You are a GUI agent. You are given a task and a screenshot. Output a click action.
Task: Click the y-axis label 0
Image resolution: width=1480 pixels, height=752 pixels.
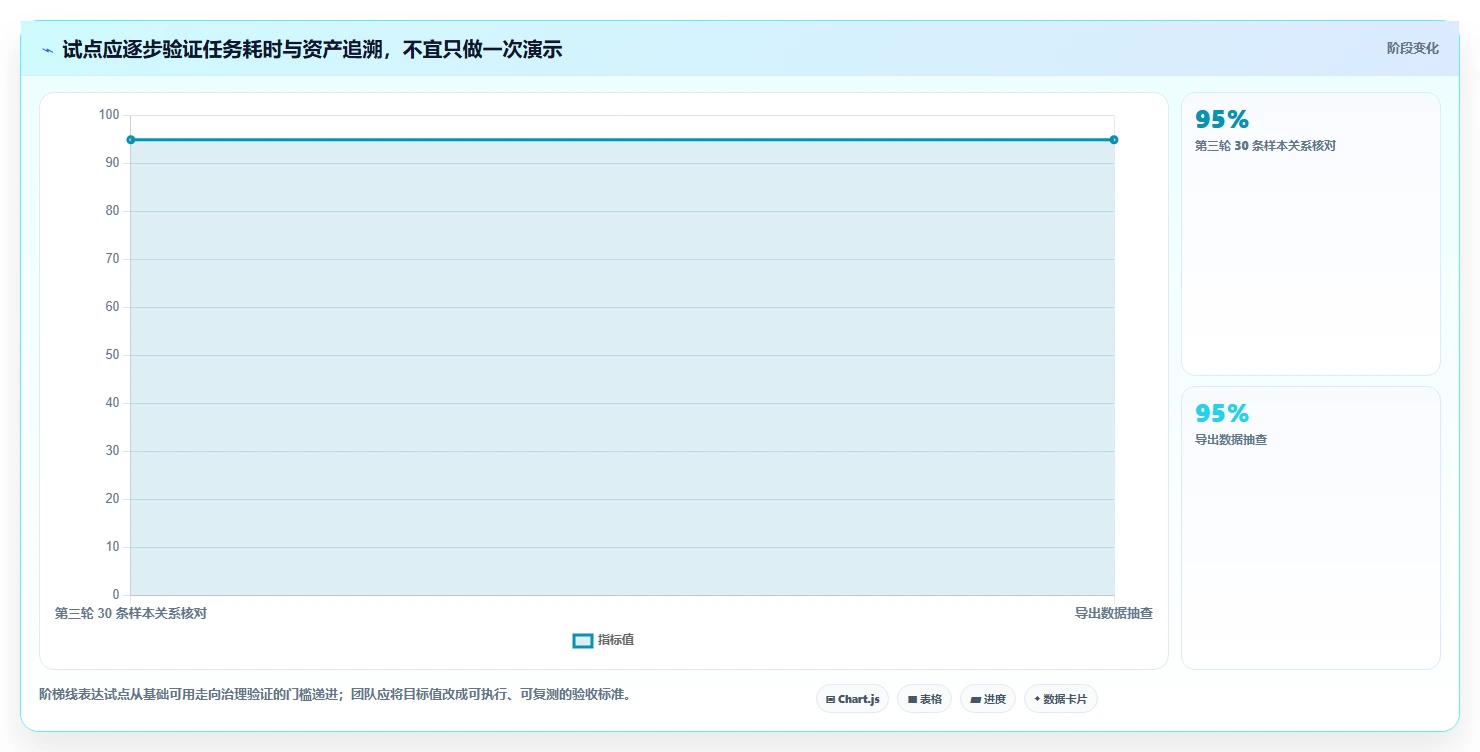click(116, 595)
